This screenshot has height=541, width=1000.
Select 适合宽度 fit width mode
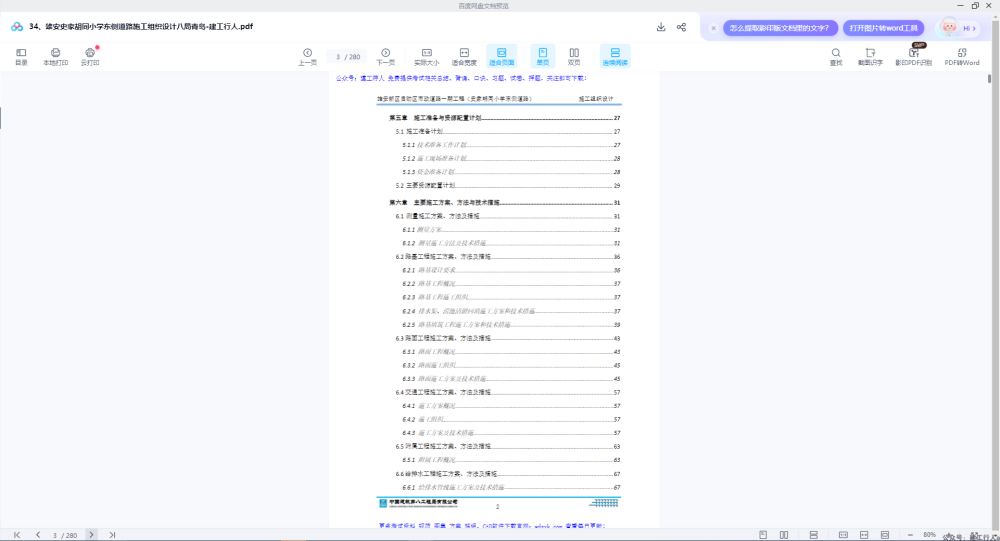click(464, 56)
